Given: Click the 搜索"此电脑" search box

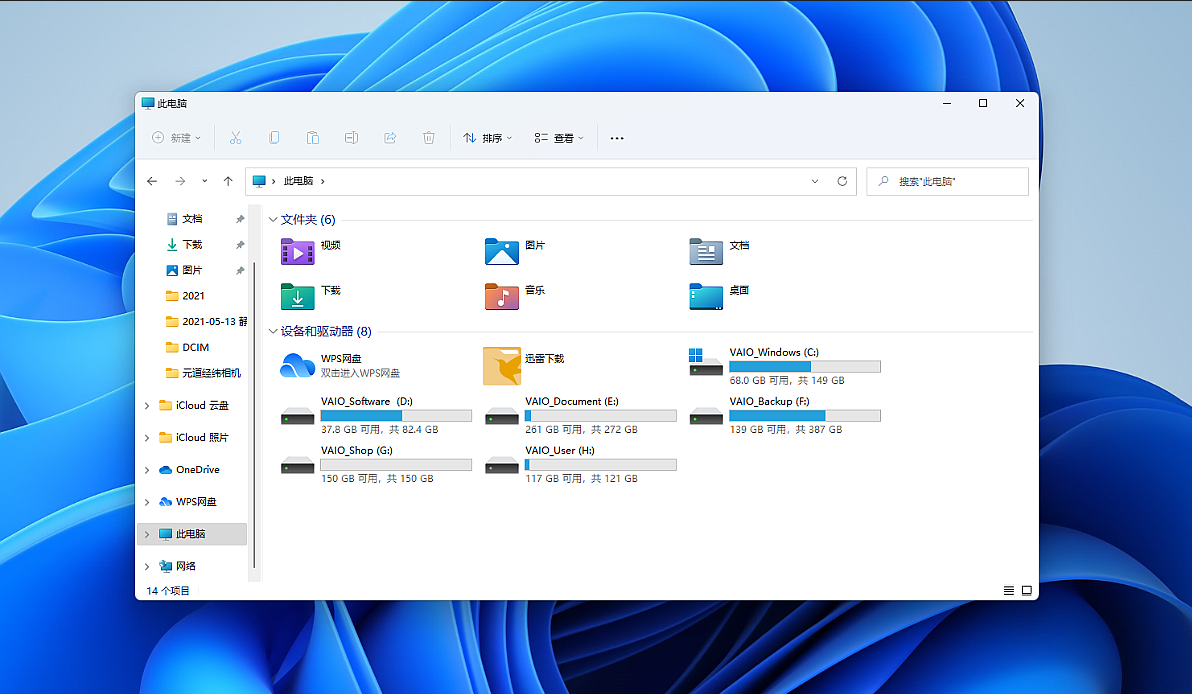Looking at the screenshot, I should (947, 181).
